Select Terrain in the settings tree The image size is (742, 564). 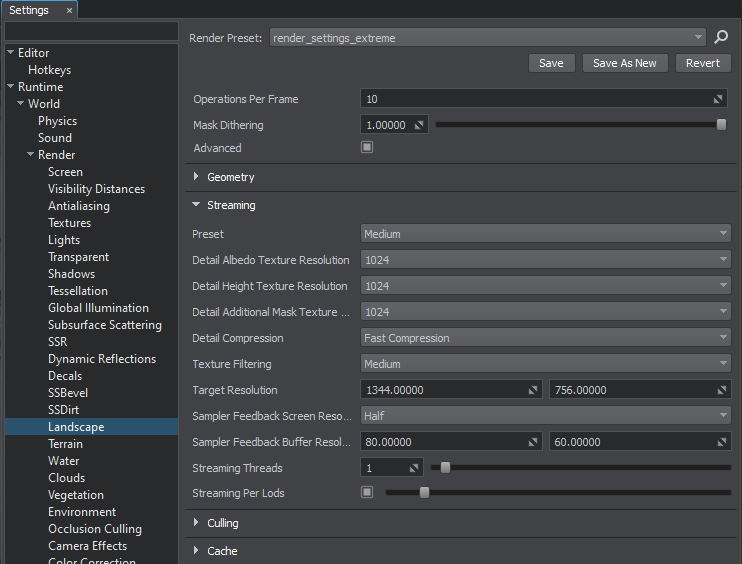65,444
